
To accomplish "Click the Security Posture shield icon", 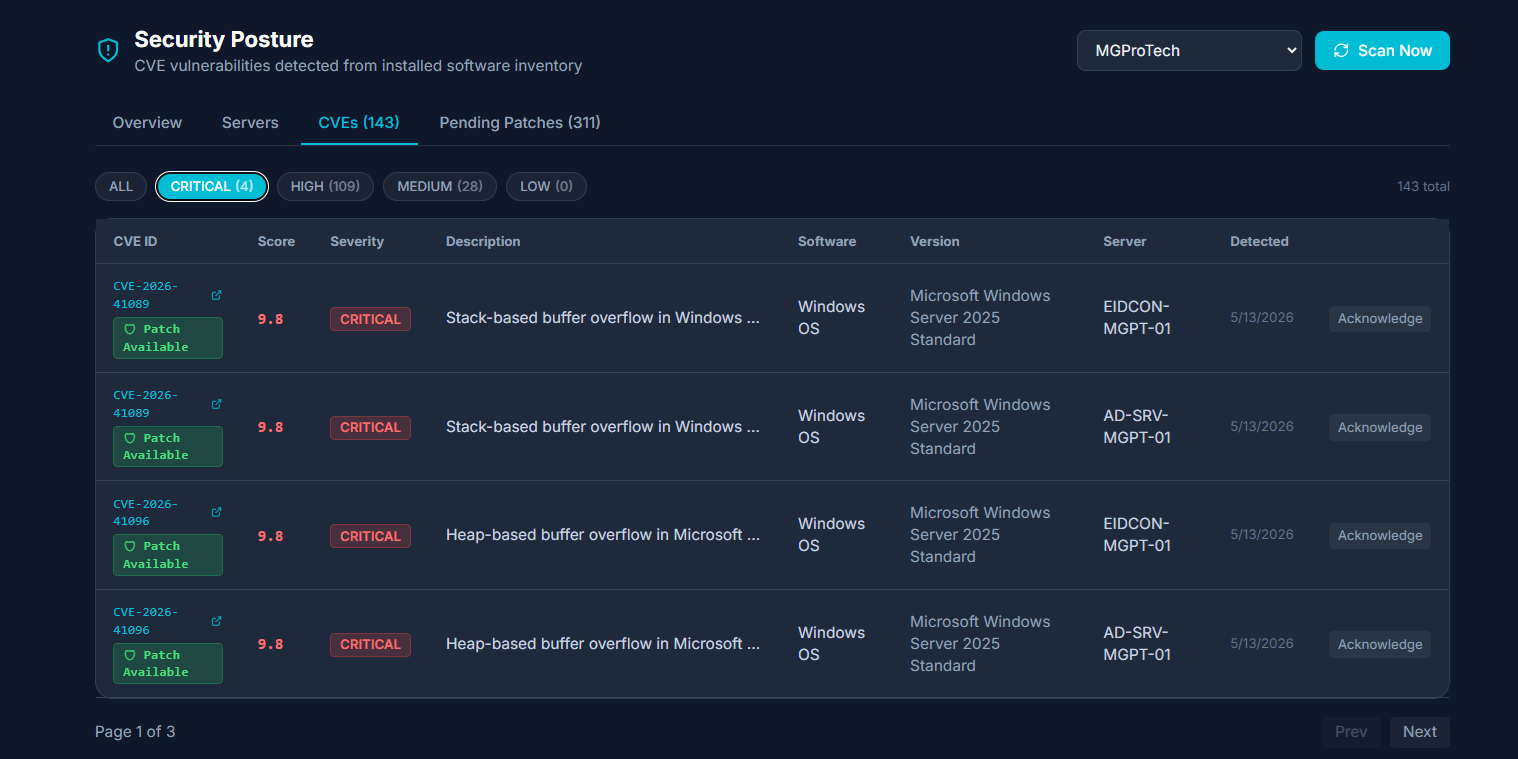I will click(x=108, y=50).
